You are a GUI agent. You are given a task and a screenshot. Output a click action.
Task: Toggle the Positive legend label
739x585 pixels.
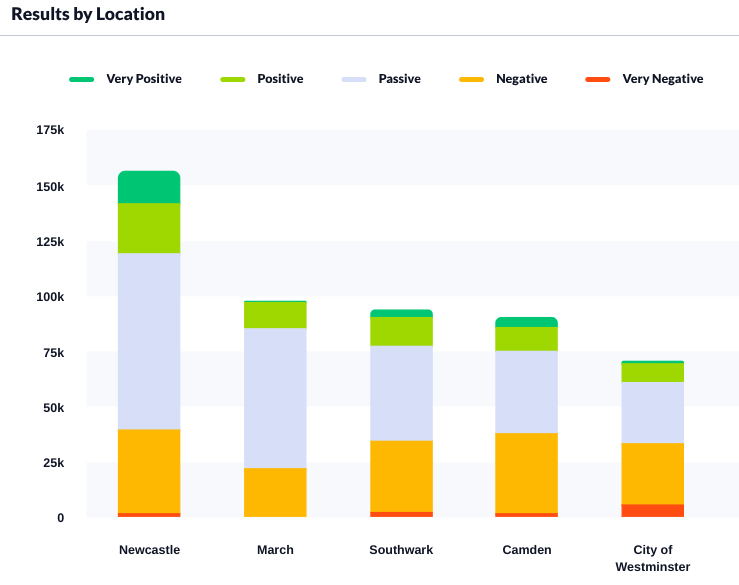(x=280, y=79)
